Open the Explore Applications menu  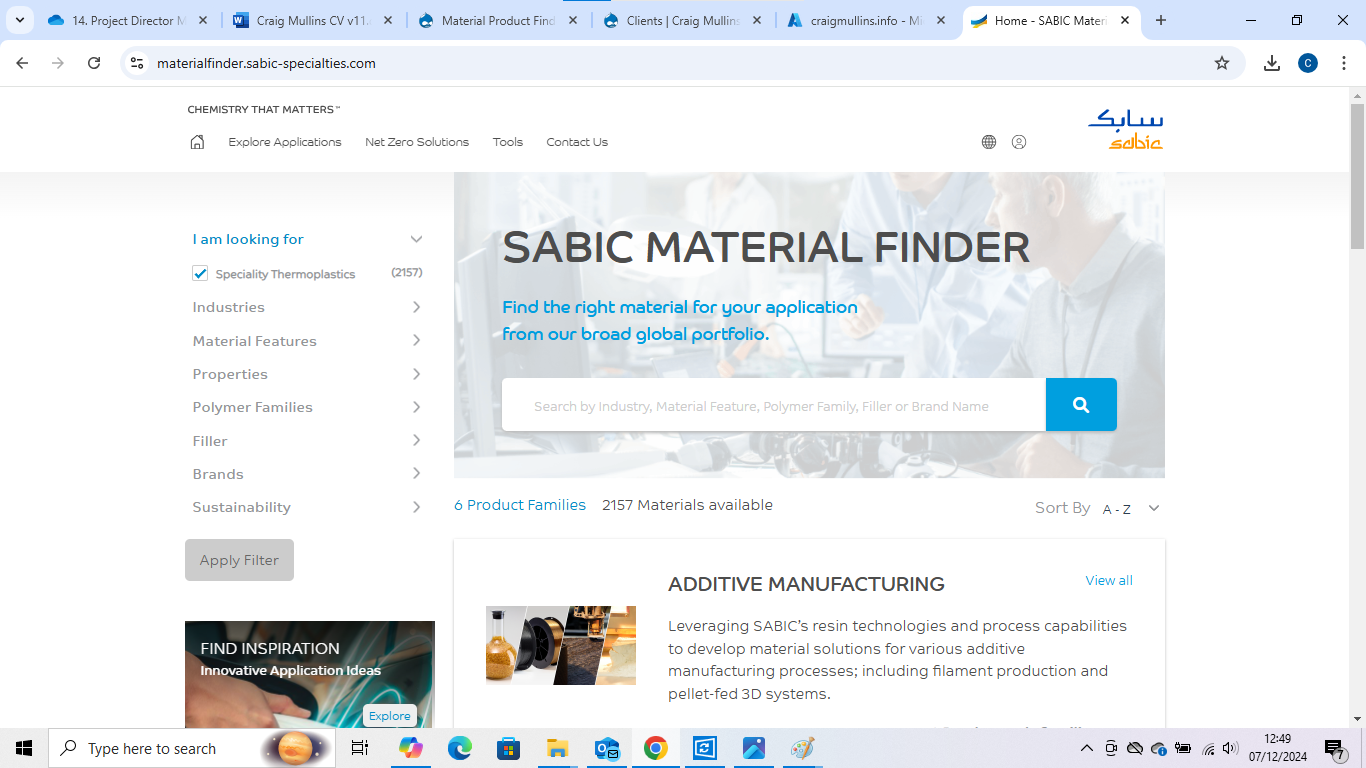coord(285,142)
